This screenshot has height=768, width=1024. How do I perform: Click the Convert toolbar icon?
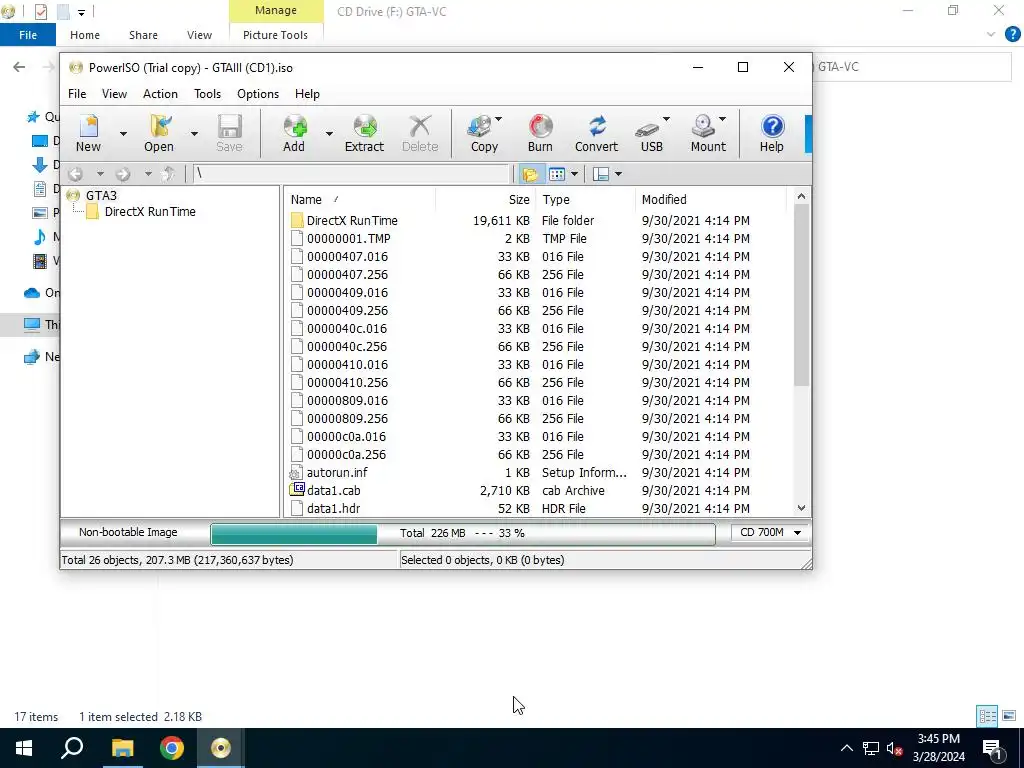(596, 133)
